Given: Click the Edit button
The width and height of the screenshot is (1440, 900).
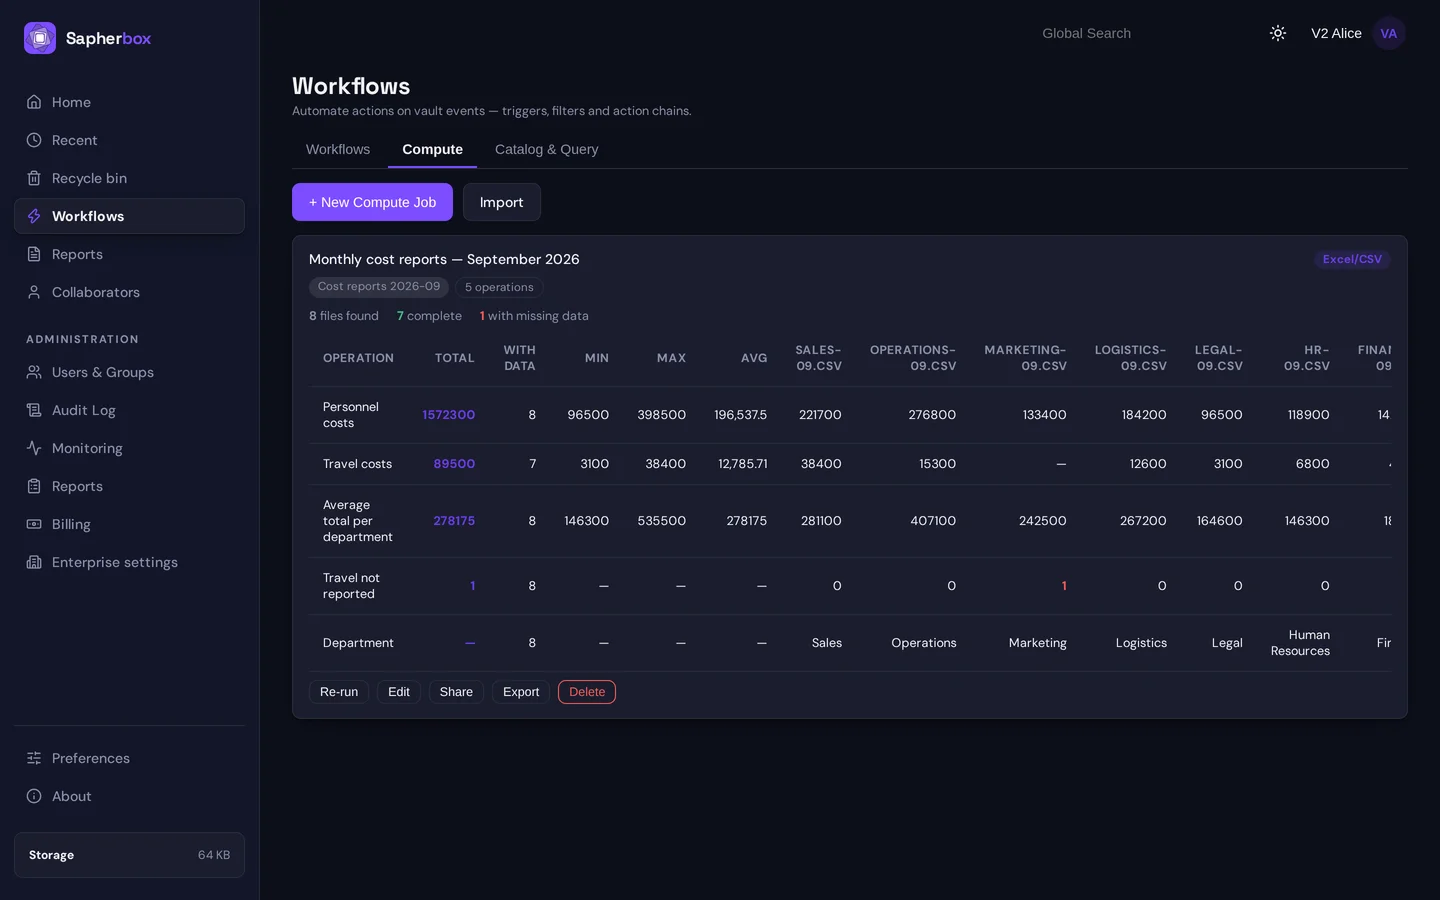Looking at the screenshot, I should point(399,692).
